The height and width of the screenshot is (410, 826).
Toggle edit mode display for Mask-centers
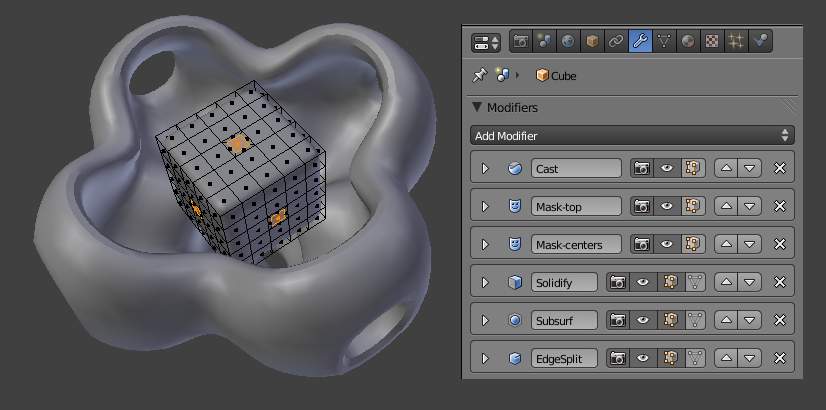click(693, 245)
